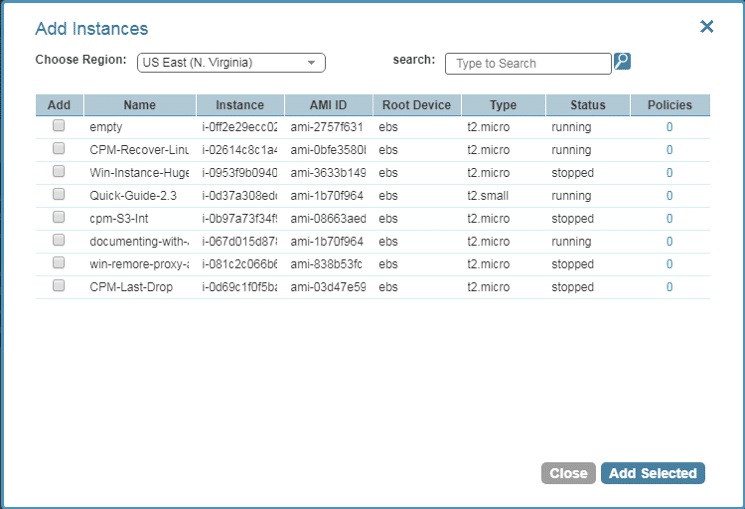The height and width of the screenshot is (509, 745).
Task: Sort by the Name column header
Action: click(140, 105)
